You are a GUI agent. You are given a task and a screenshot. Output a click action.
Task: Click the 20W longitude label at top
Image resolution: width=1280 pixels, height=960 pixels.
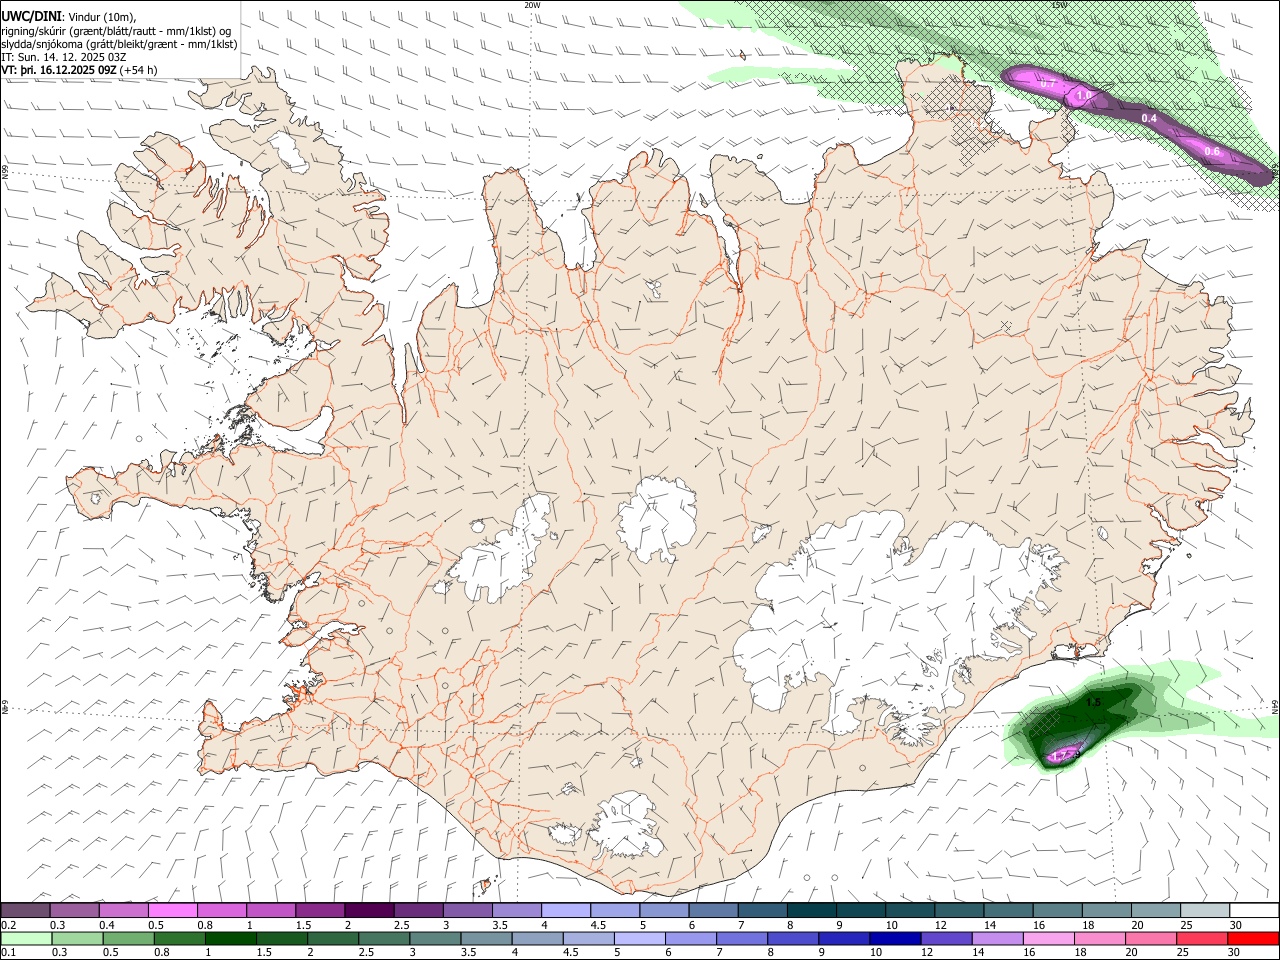532,5
